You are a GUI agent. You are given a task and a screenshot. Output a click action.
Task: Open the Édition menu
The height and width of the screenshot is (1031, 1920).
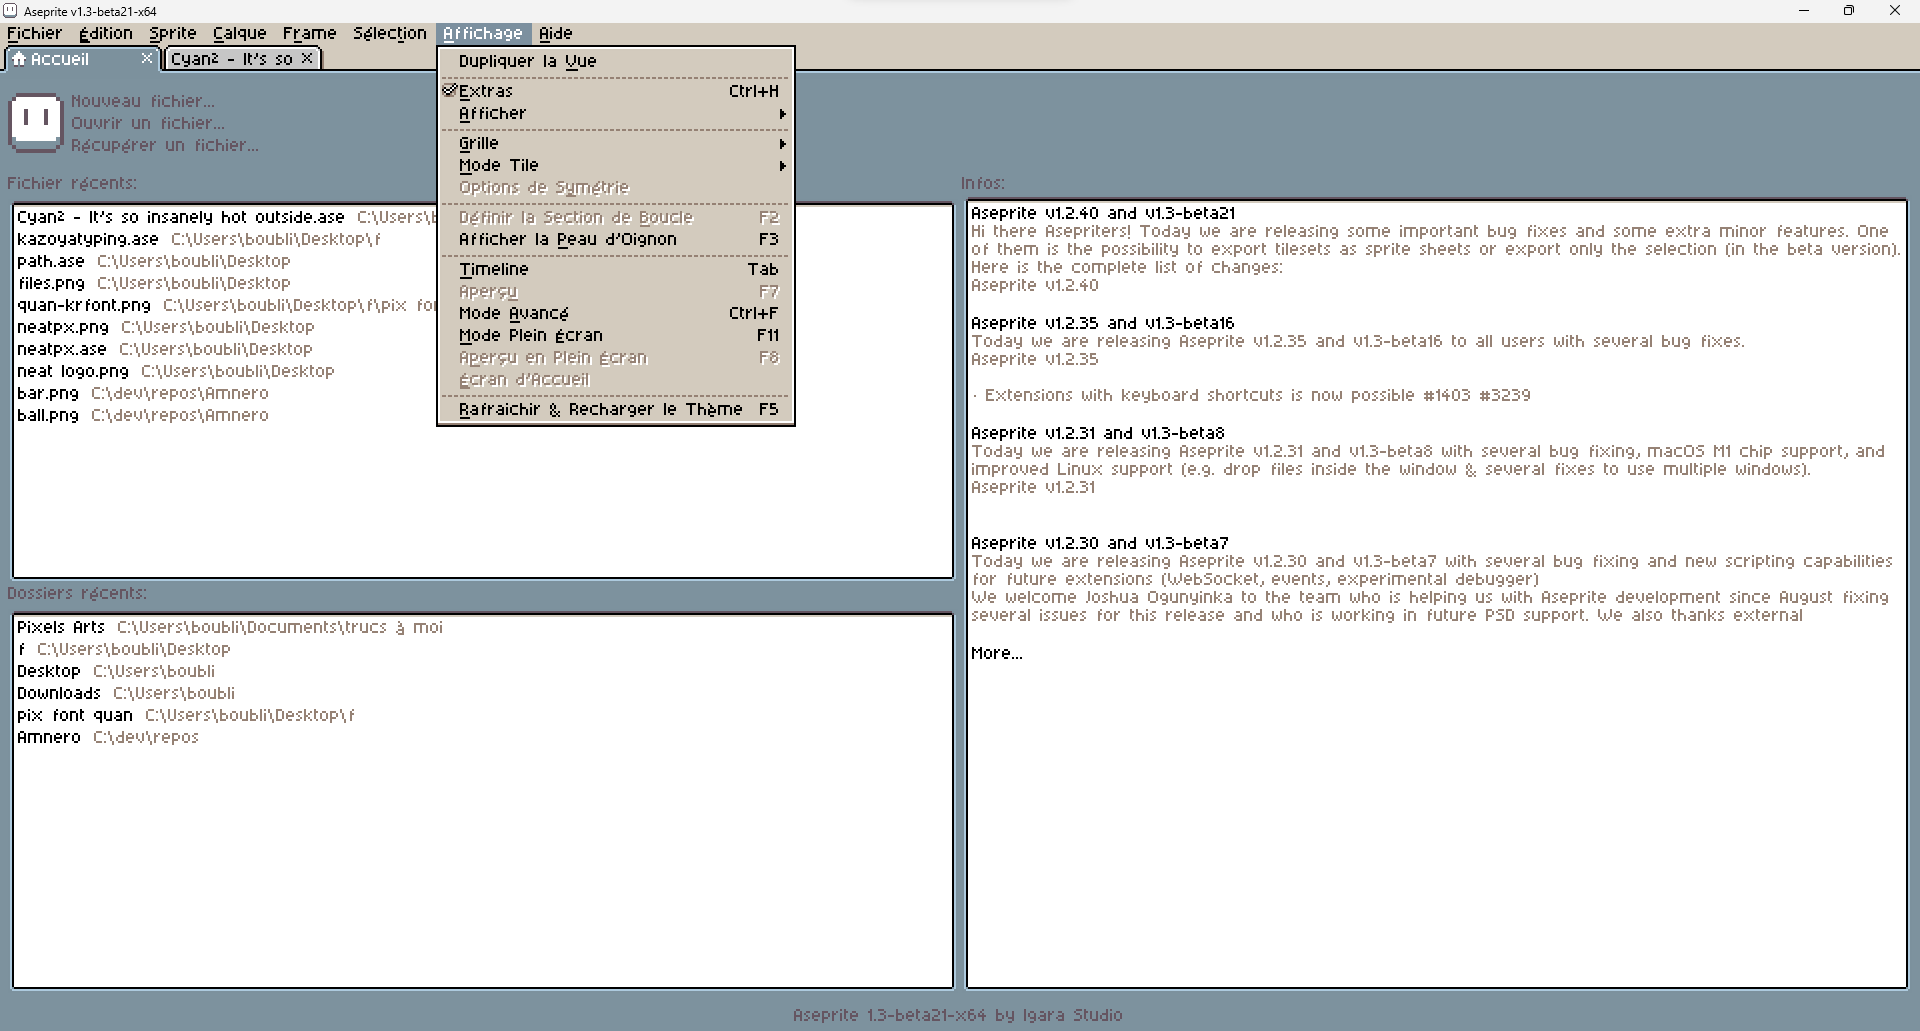click(x=106, y=33)
